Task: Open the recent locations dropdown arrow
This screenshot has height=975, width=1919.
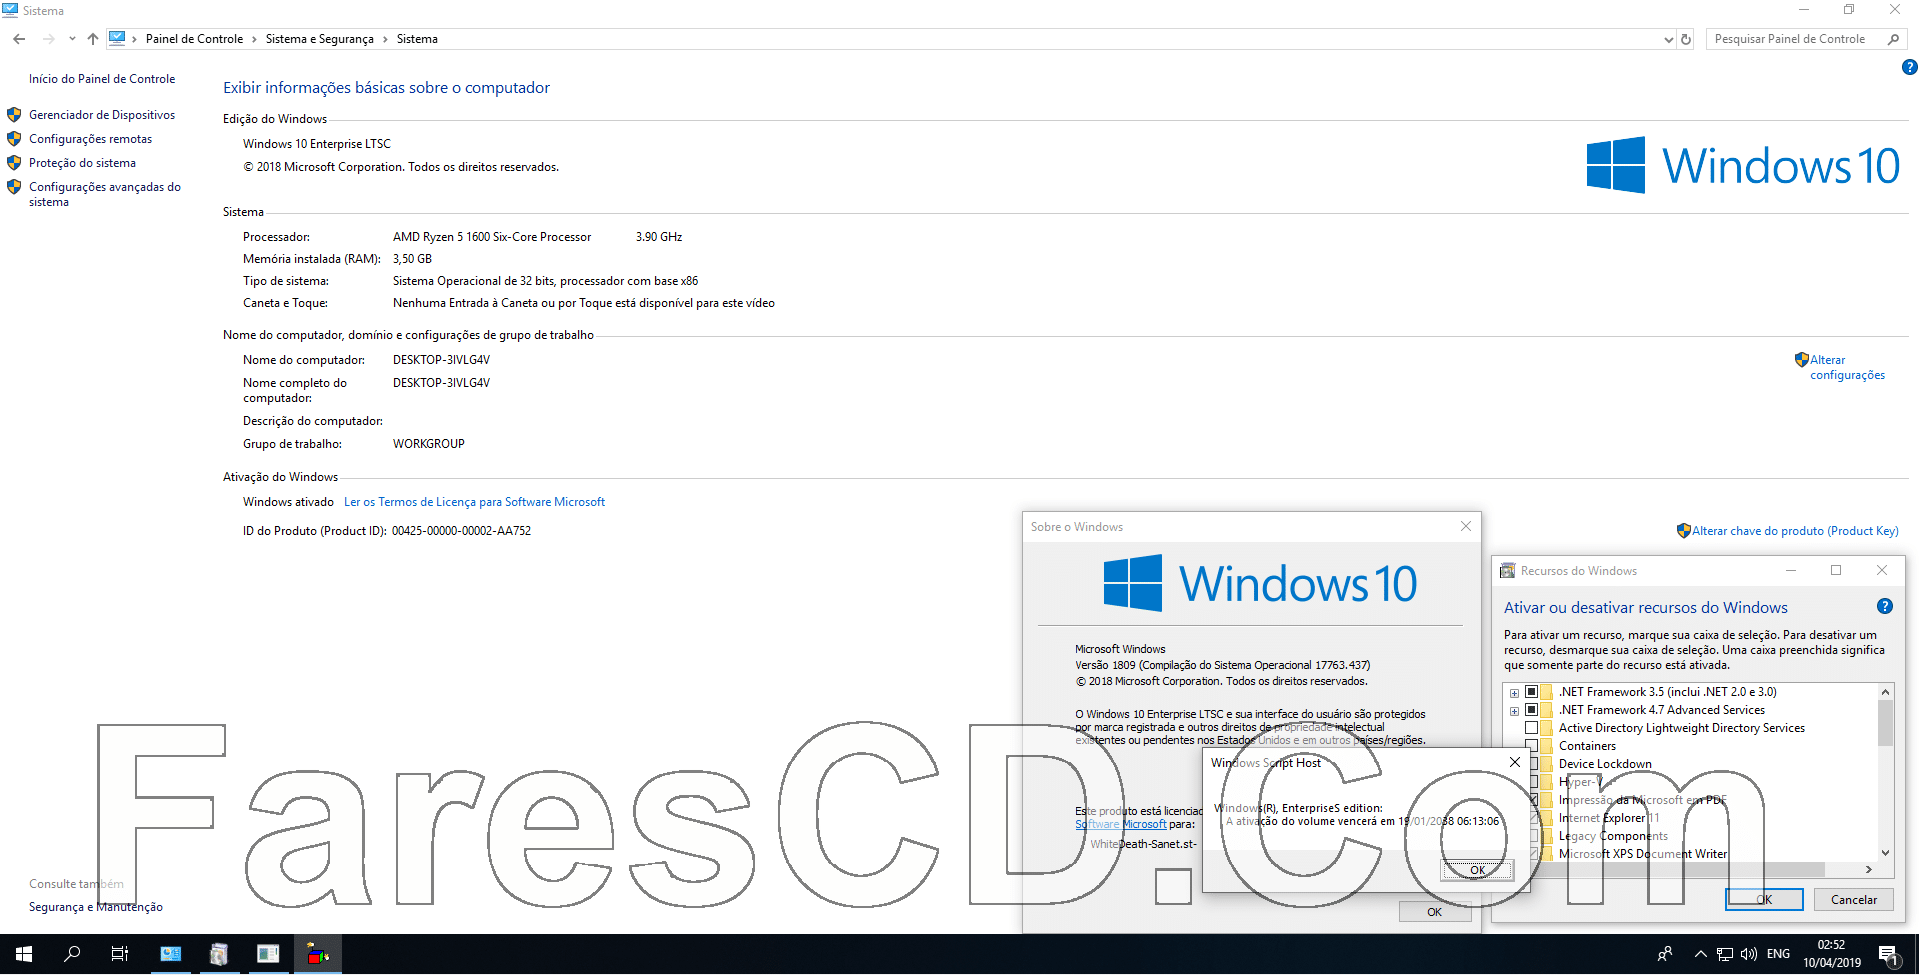Action: pyautogui.click(x=72, y=39)
